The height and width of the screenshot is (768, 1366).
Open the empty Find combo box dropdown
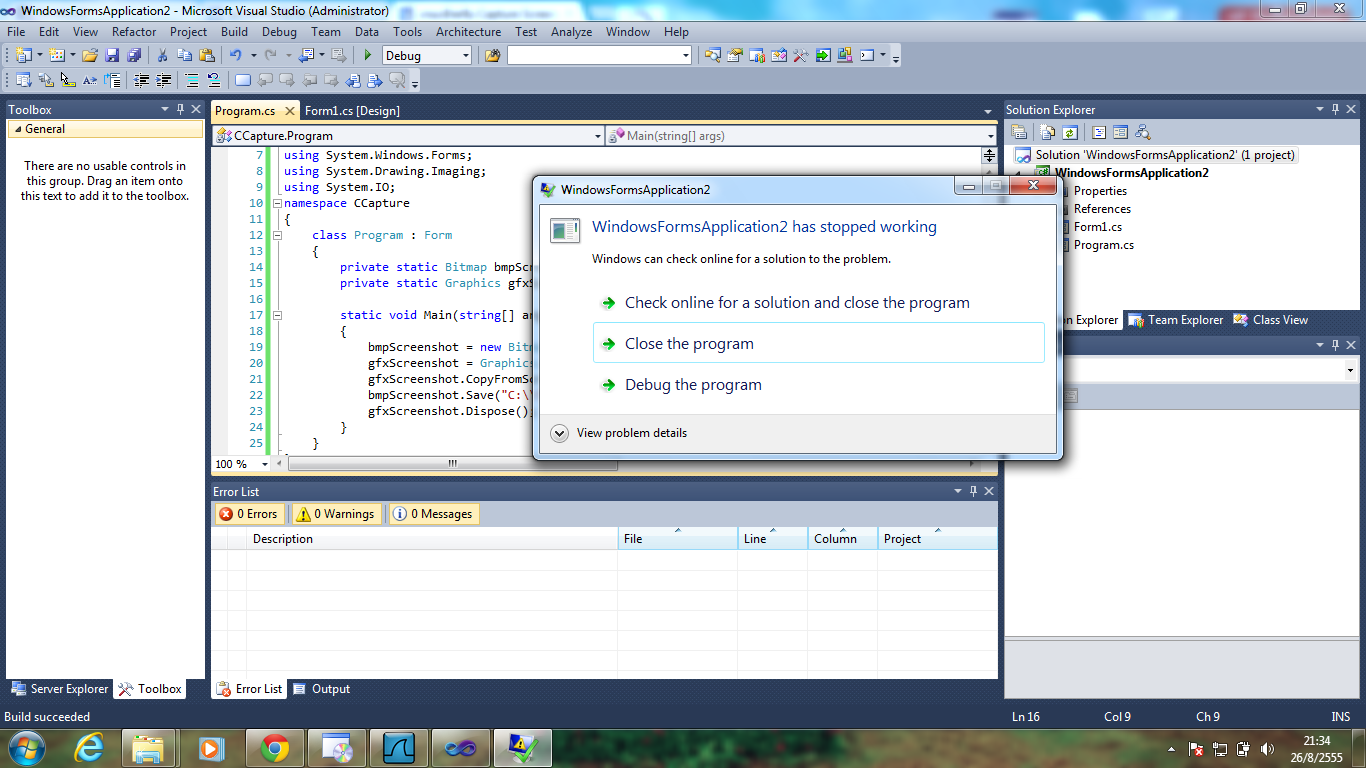685,55
